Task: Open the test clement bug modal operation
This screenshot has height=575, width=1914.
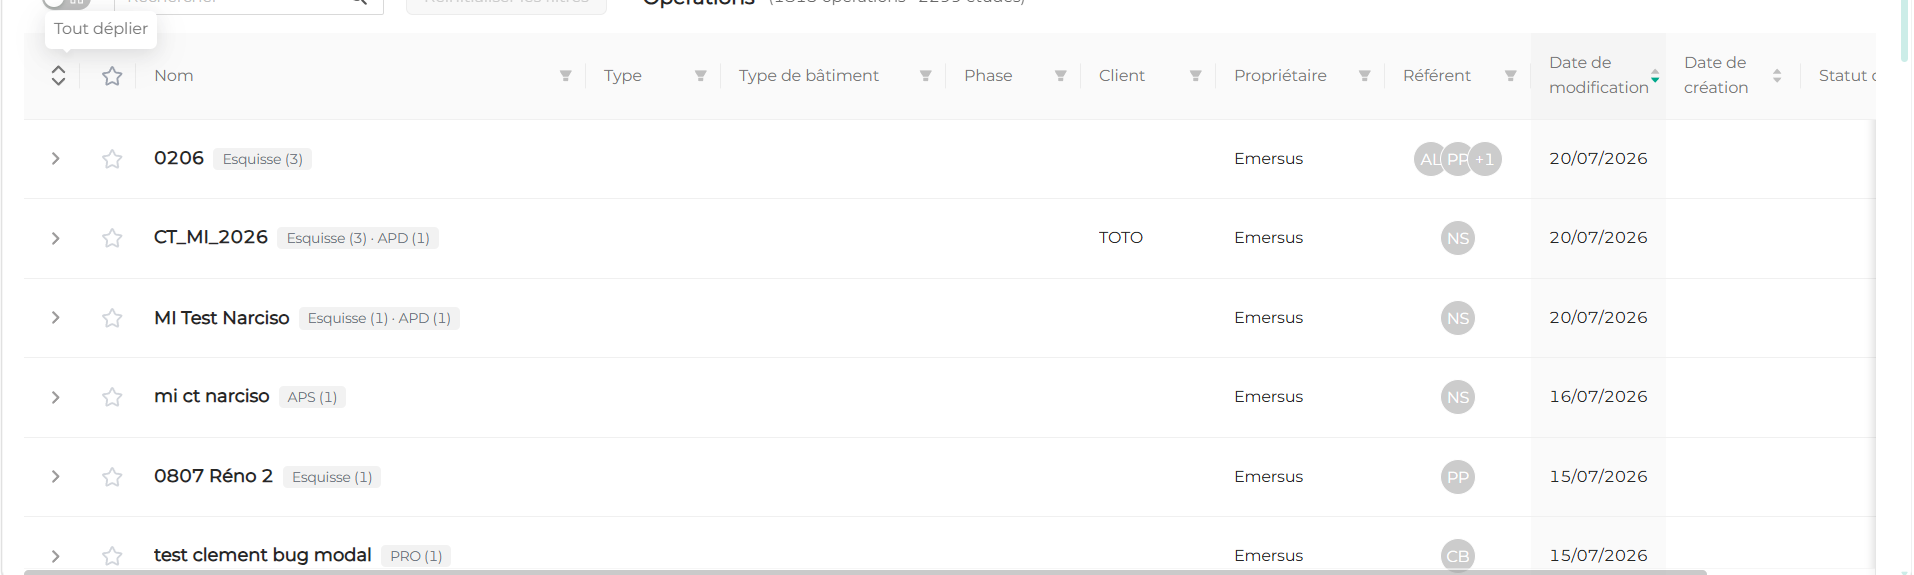Action: (x=262, y=555)
